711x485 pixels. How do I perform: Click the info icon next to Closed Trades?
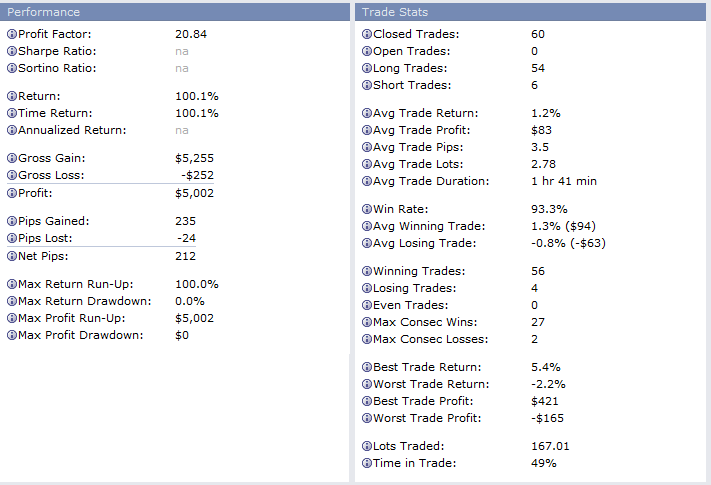coord(367,34)
